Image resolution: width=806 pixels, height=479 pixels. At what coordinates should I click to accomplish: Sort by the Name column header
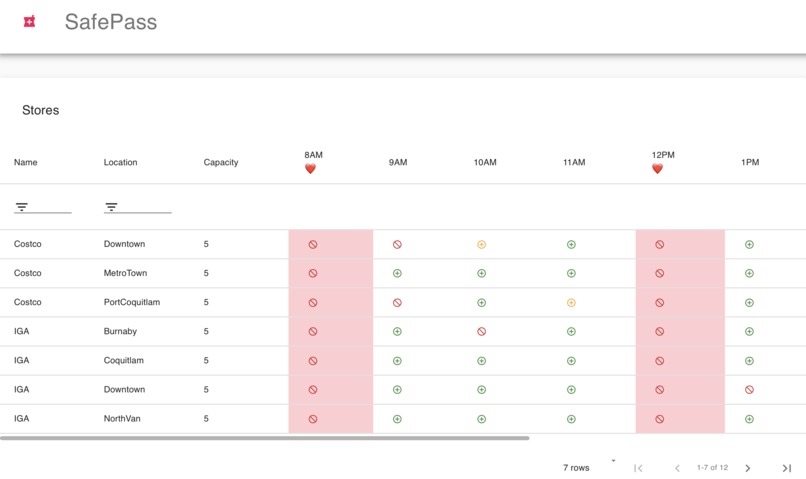point(26,162)
